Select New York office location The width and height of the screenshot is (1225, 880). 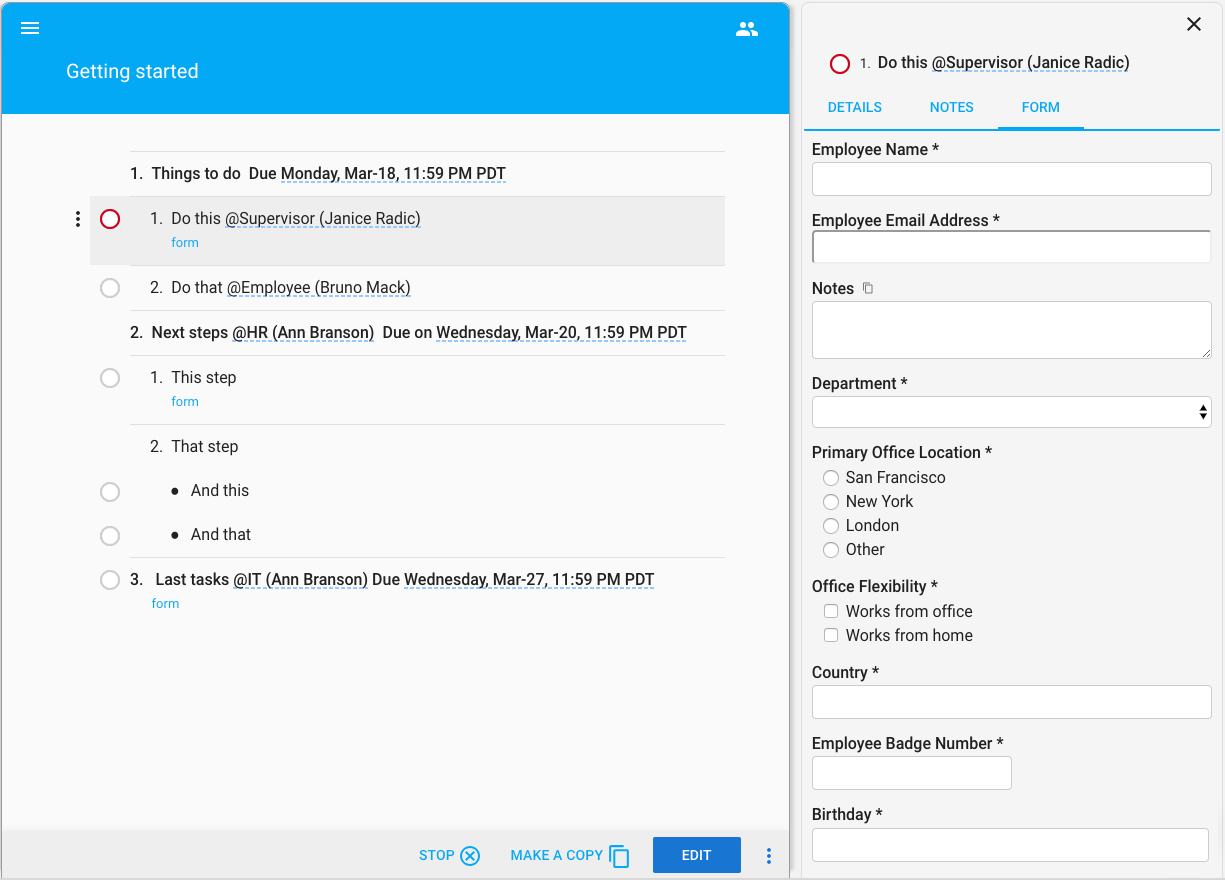[831, 502]
